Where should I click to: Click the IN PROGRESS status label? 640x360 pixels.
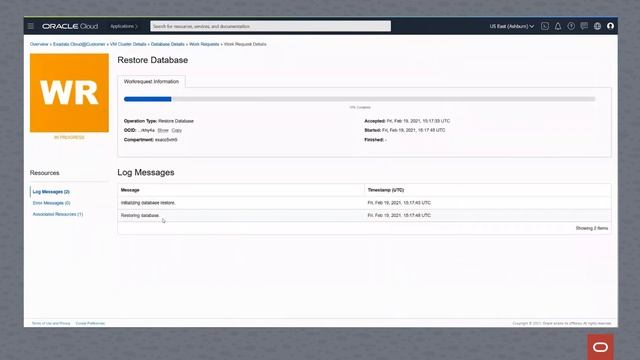coord(69,138)
